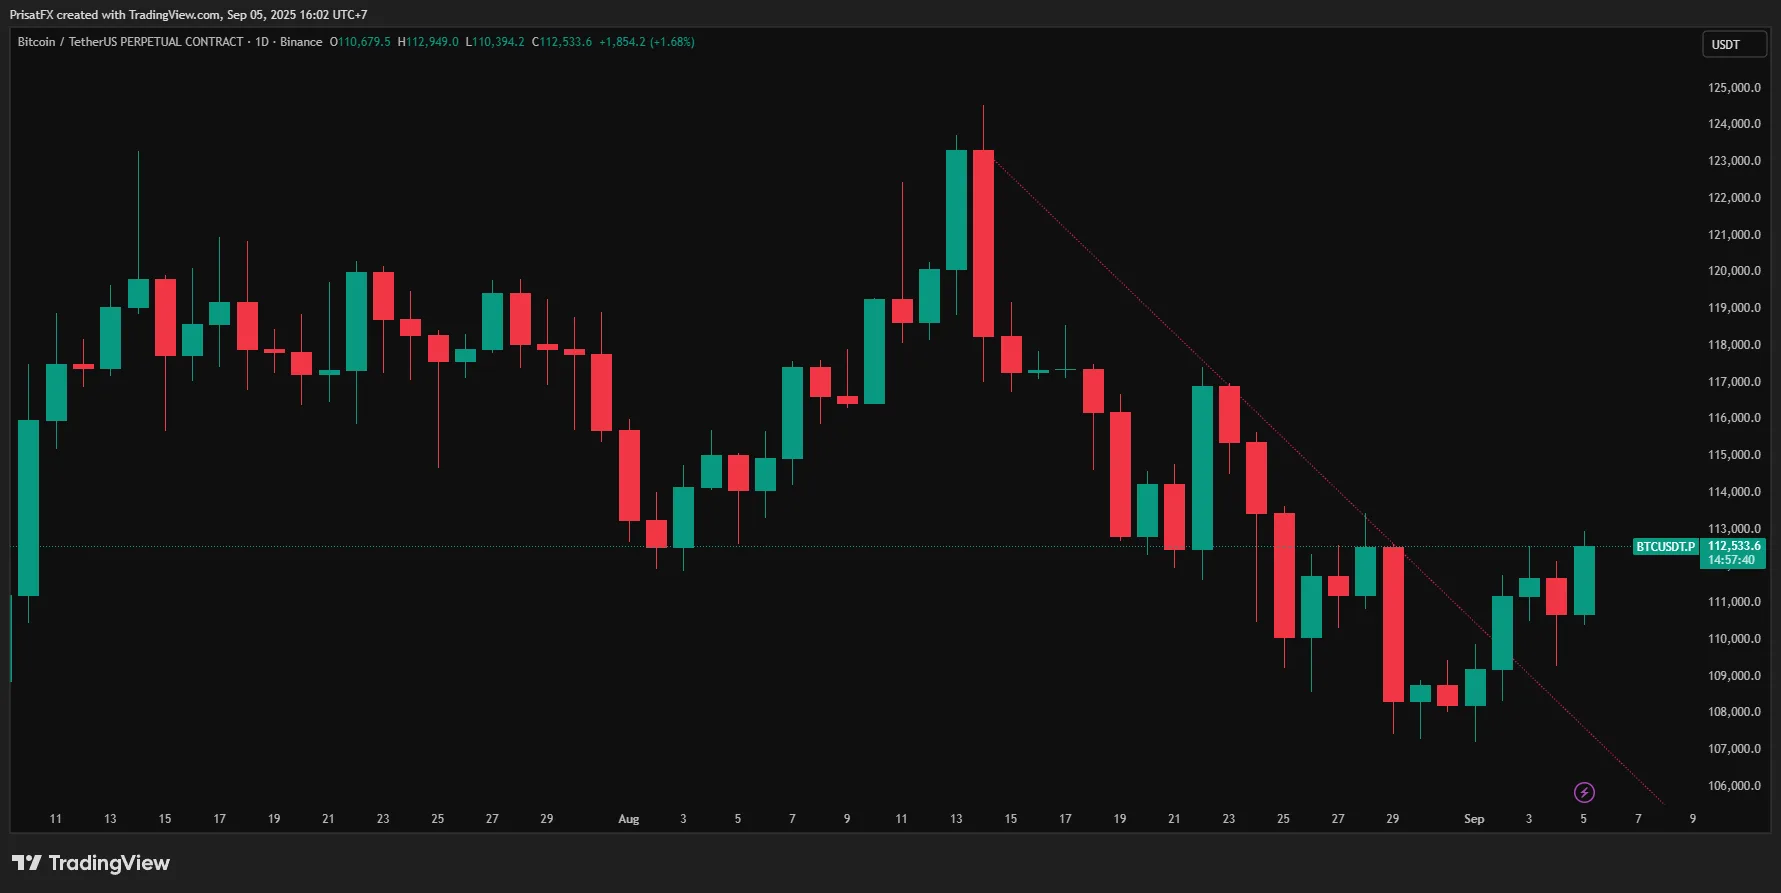
Task: Select the open value O110,679.5
Action: point(360,42)
